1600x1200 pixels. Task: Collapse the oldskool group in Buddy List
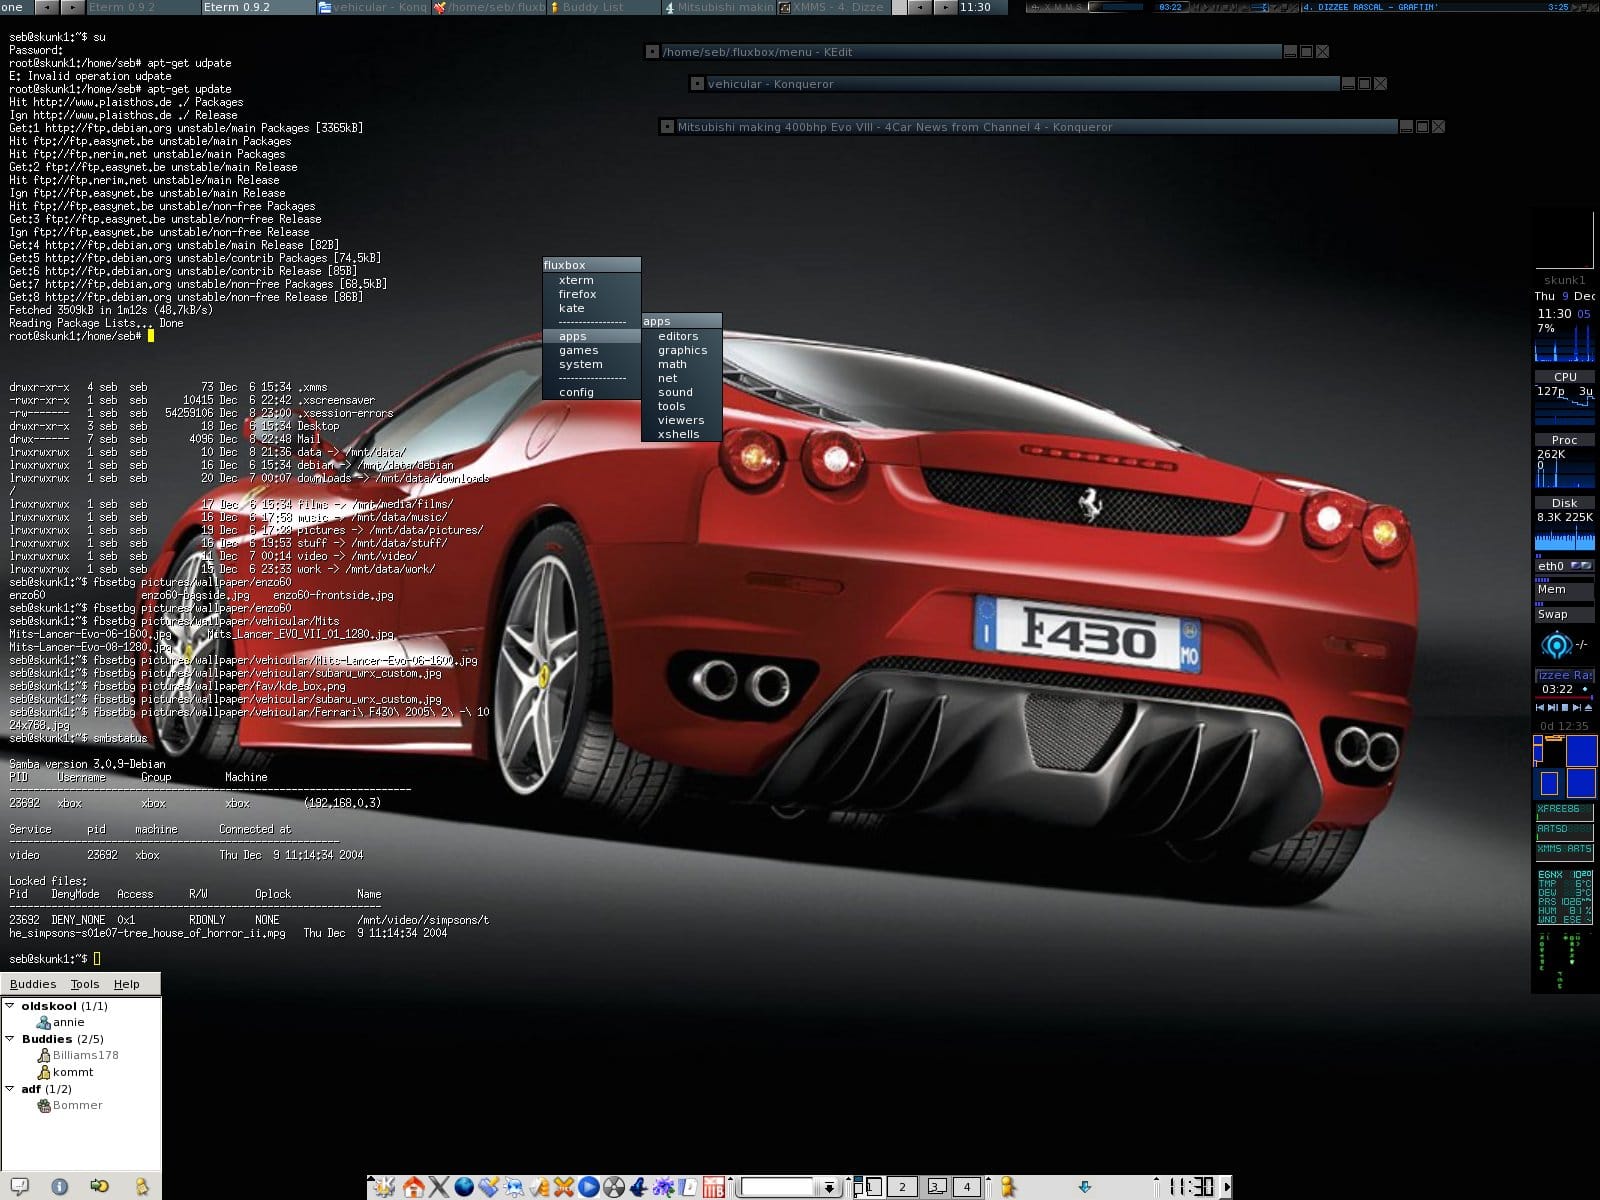(x=10, y=1006)
